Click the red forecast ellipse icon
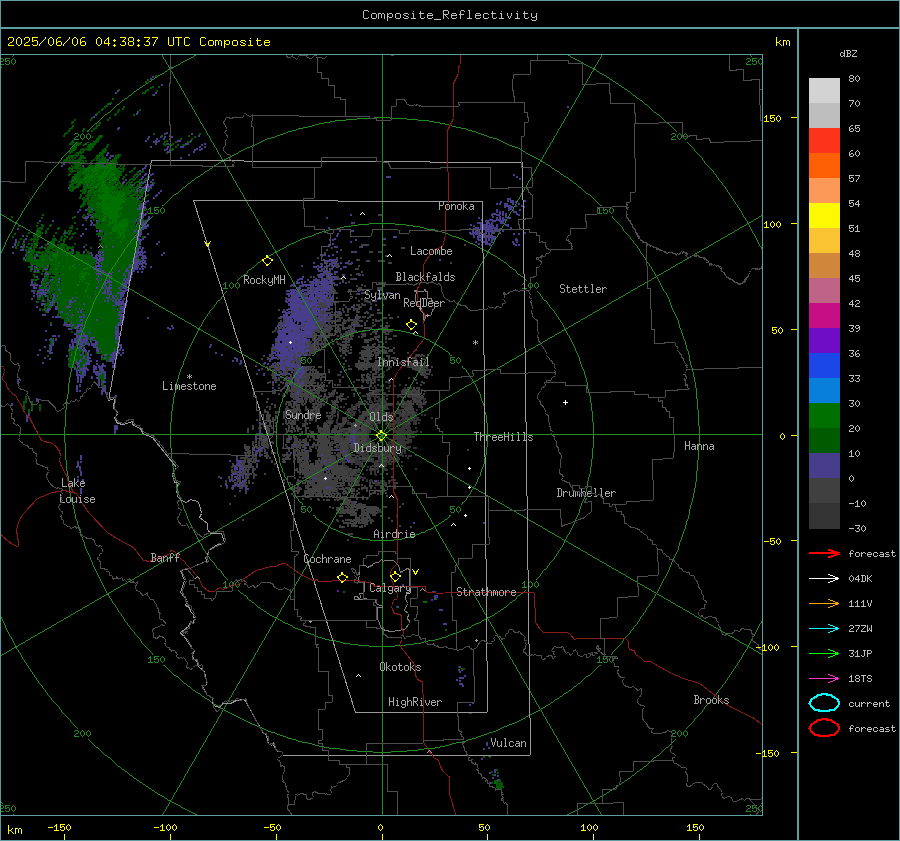Screen dimensions: 900x841 [824, 728]
